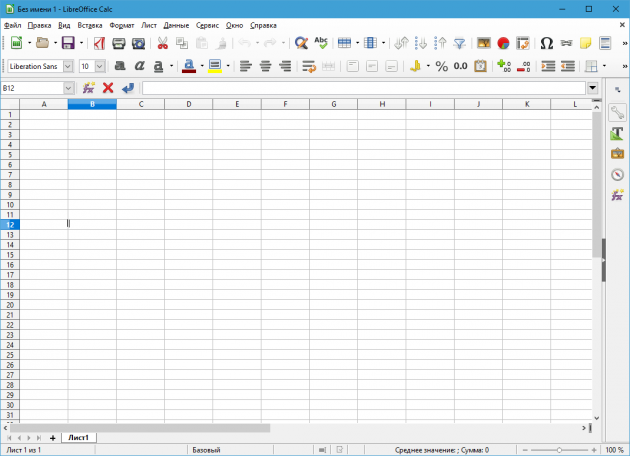Remove a decimal place
The width and height of the screenshot is (630, 456).
pyautogui.click(x=524, y=66)
